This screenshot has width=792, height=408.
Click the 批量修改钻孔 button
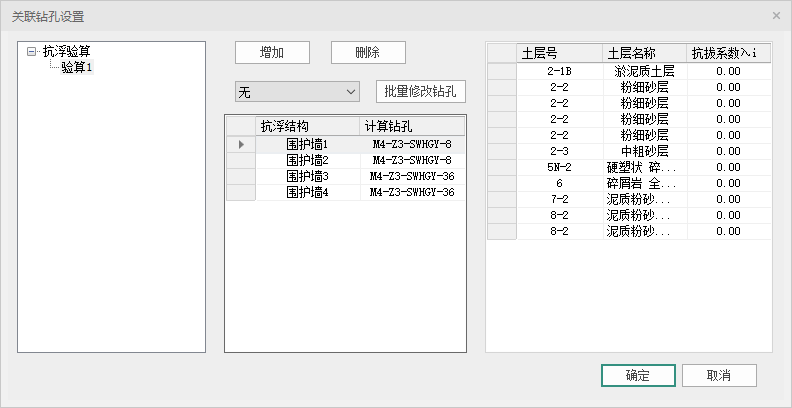[x=421, y=92]
